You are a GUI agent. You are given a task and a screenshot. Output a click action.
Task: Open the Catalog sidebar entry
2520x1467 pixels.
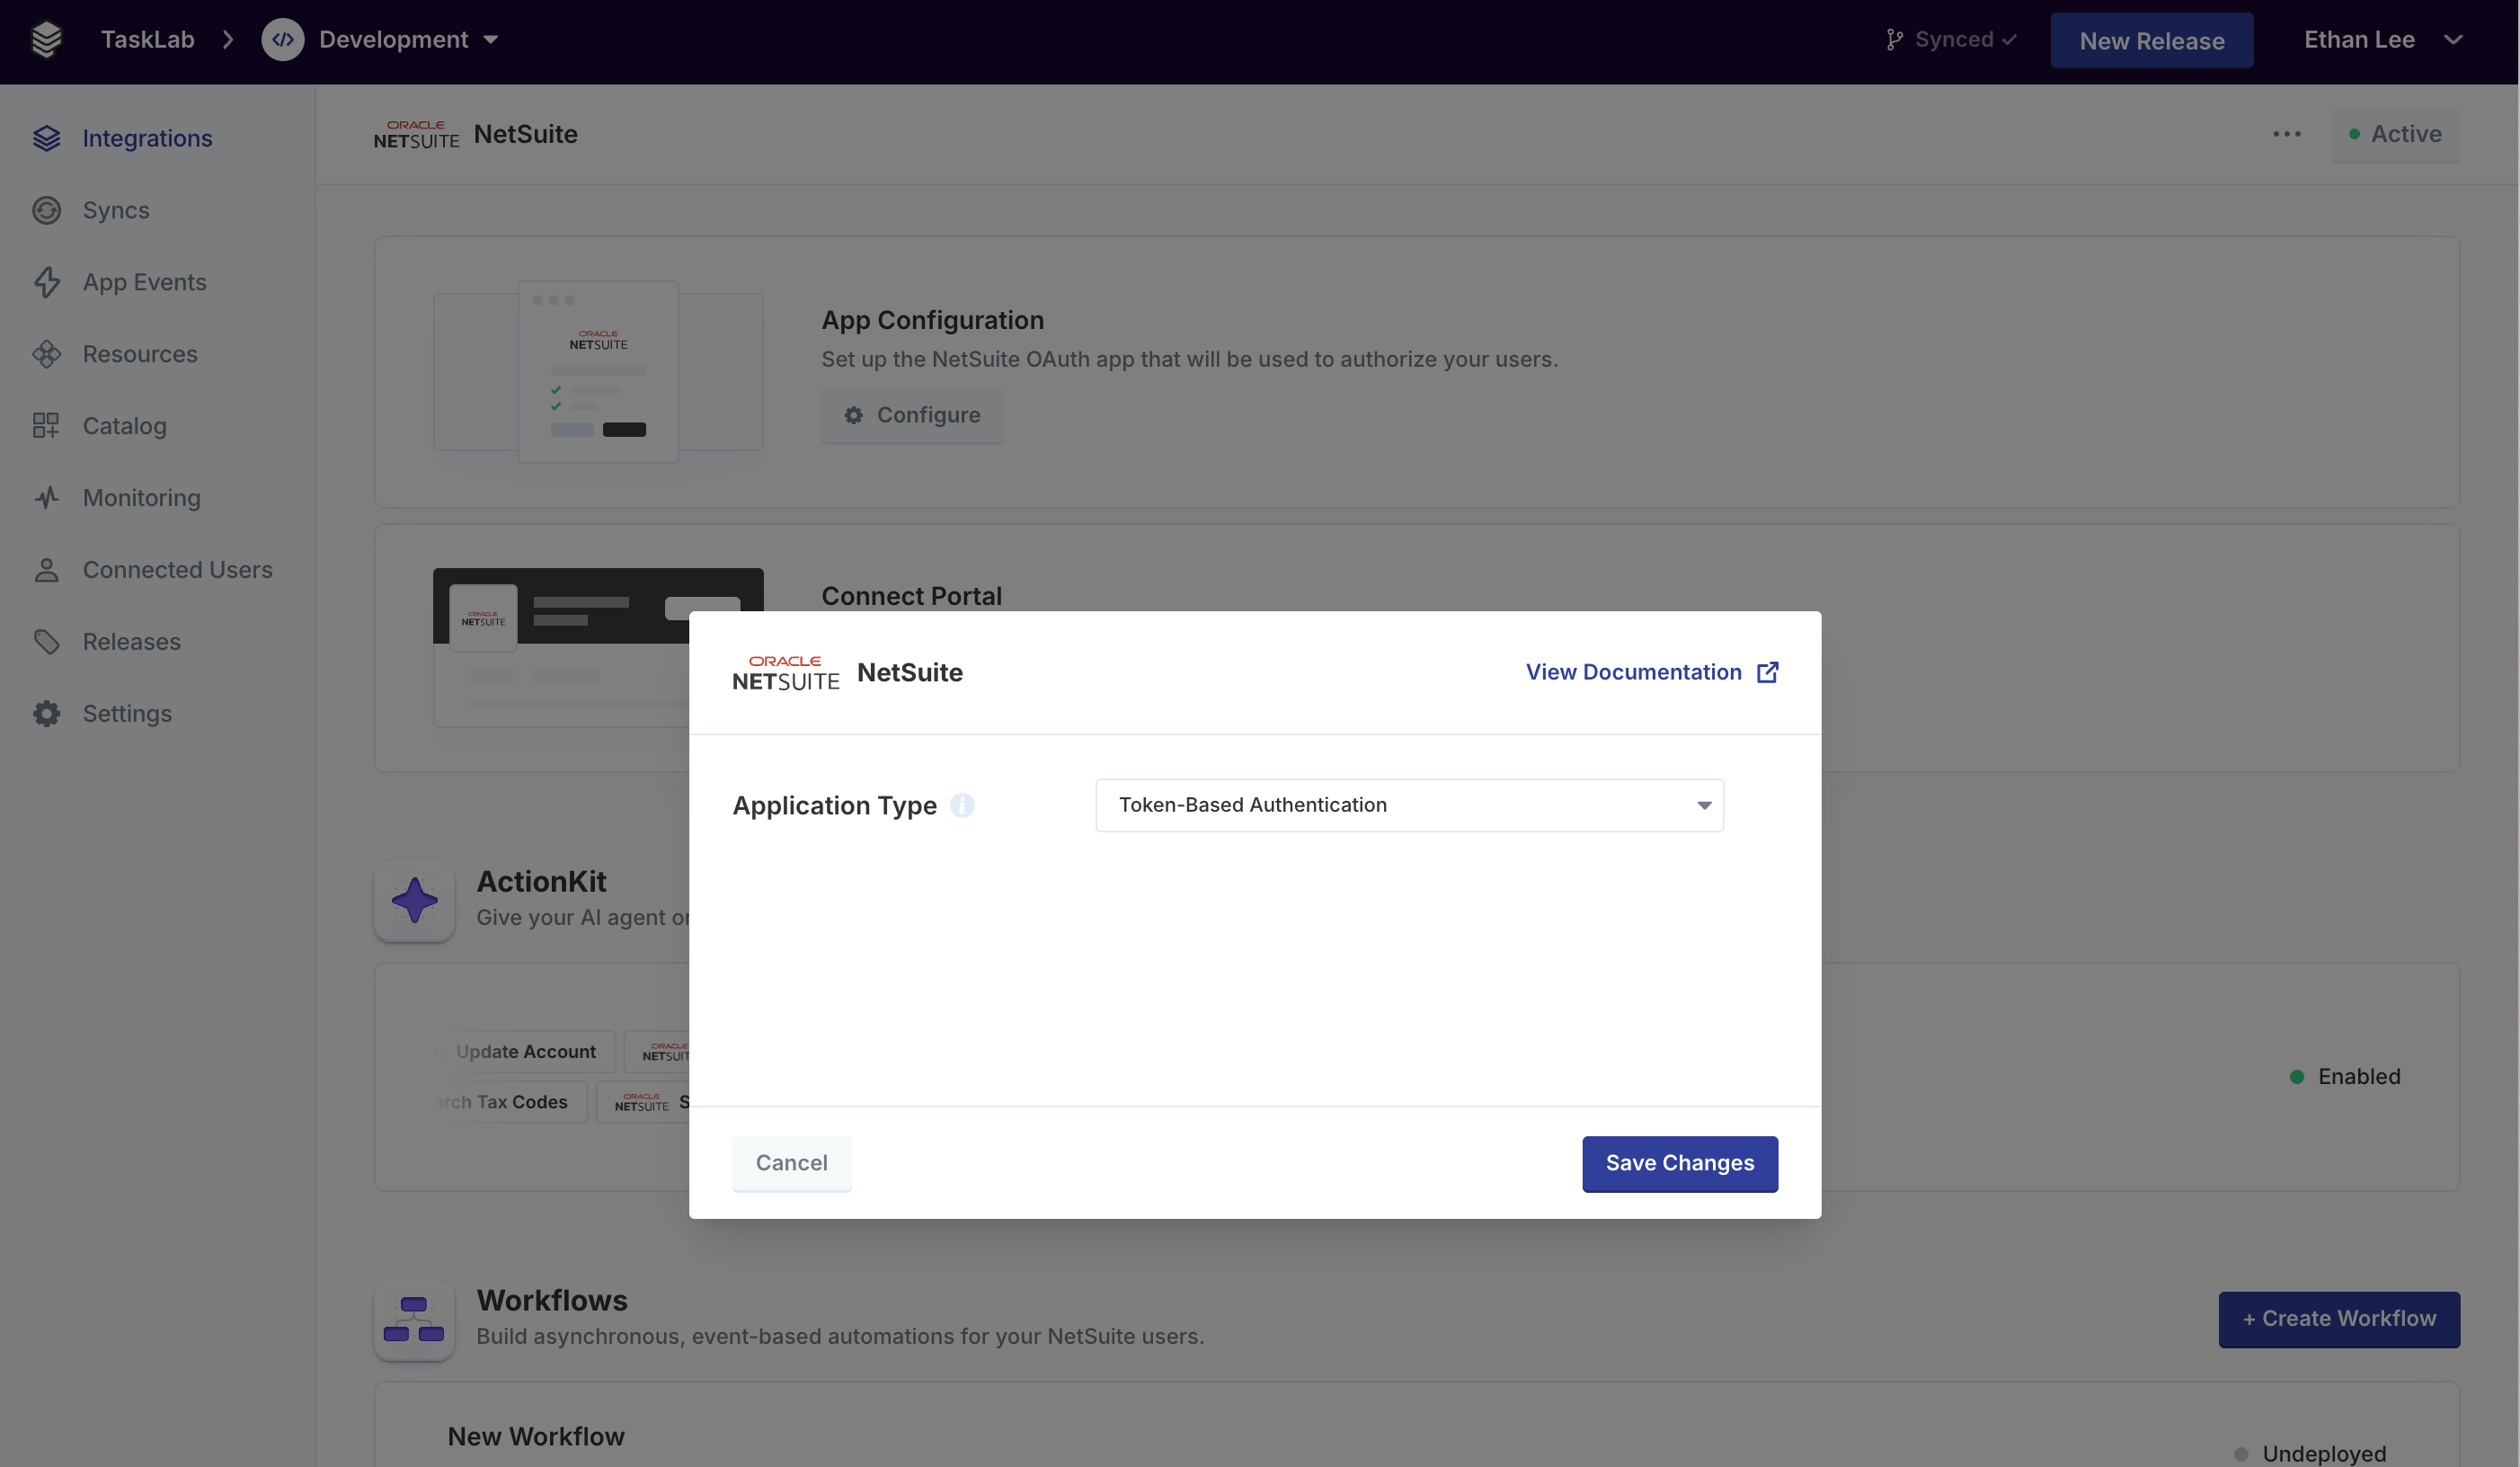[125, 426]
